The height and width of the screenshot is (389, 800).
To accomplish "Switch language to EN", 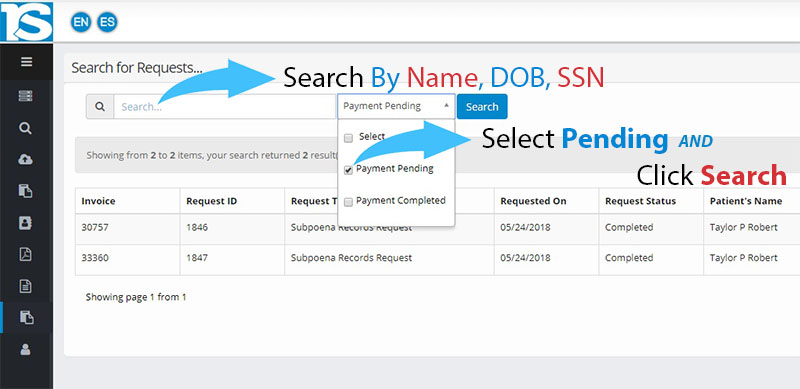I will coord(81,22).
